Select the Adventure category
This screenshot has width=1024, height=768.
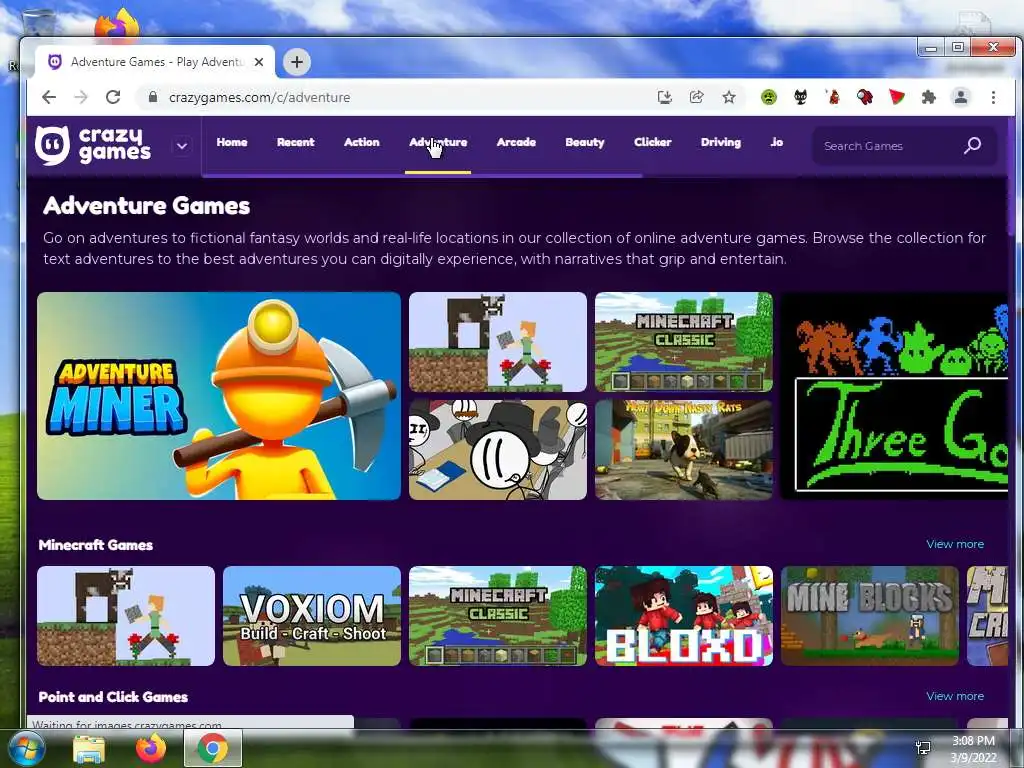pos(438,142)
